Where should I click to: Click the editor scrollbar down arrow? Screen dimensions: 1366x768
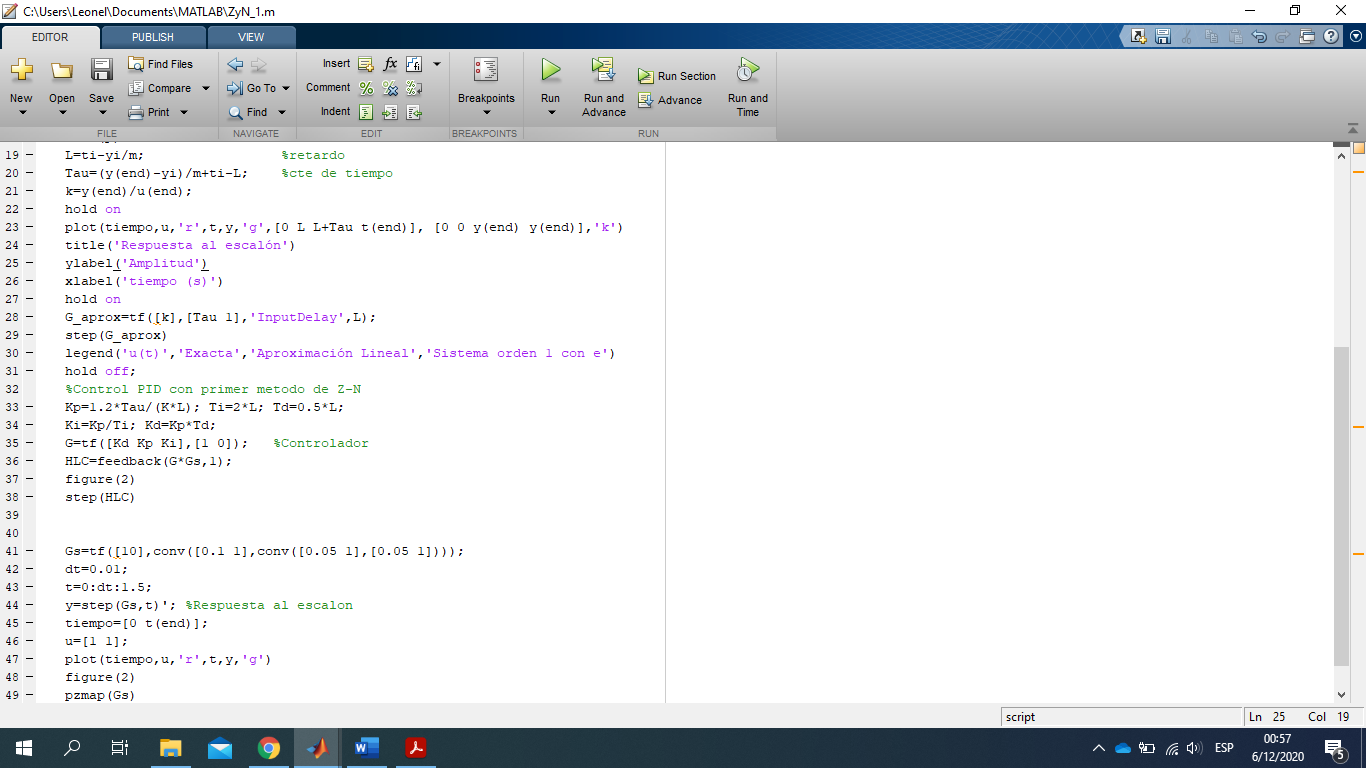(1342, 694)
